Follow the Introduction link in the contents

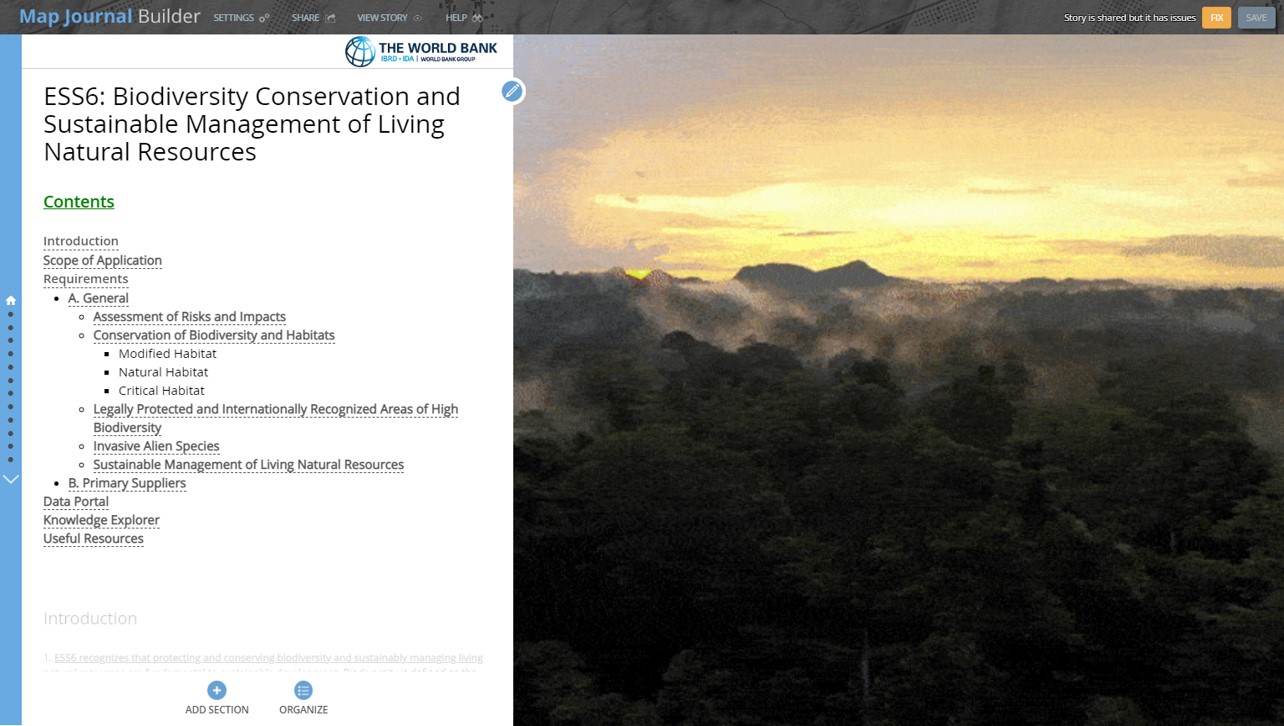click(x=80, y=241)
